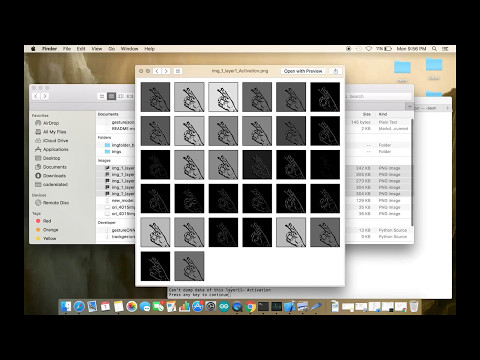
Task: Add a new tab in Finder window
Action: 409,106
